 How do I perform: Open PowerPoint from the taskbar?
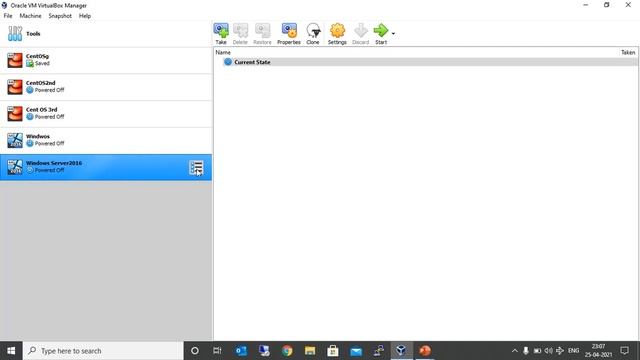(x=425, y=351)
